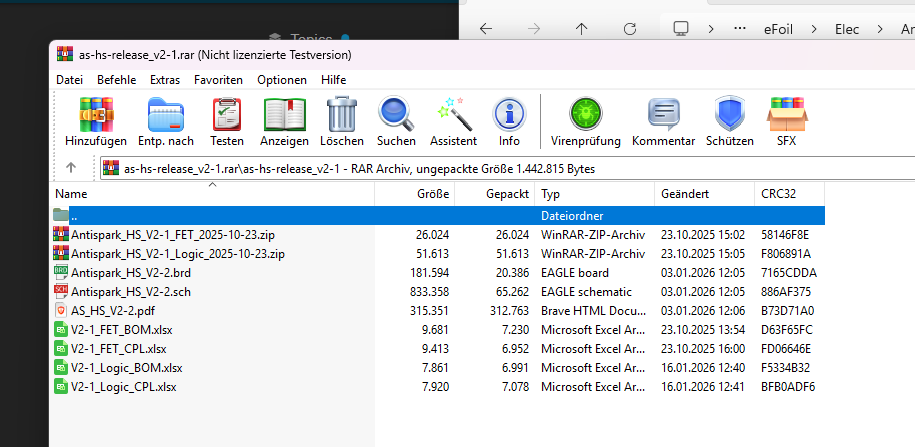Open the Optionen menu

(281, 79)
